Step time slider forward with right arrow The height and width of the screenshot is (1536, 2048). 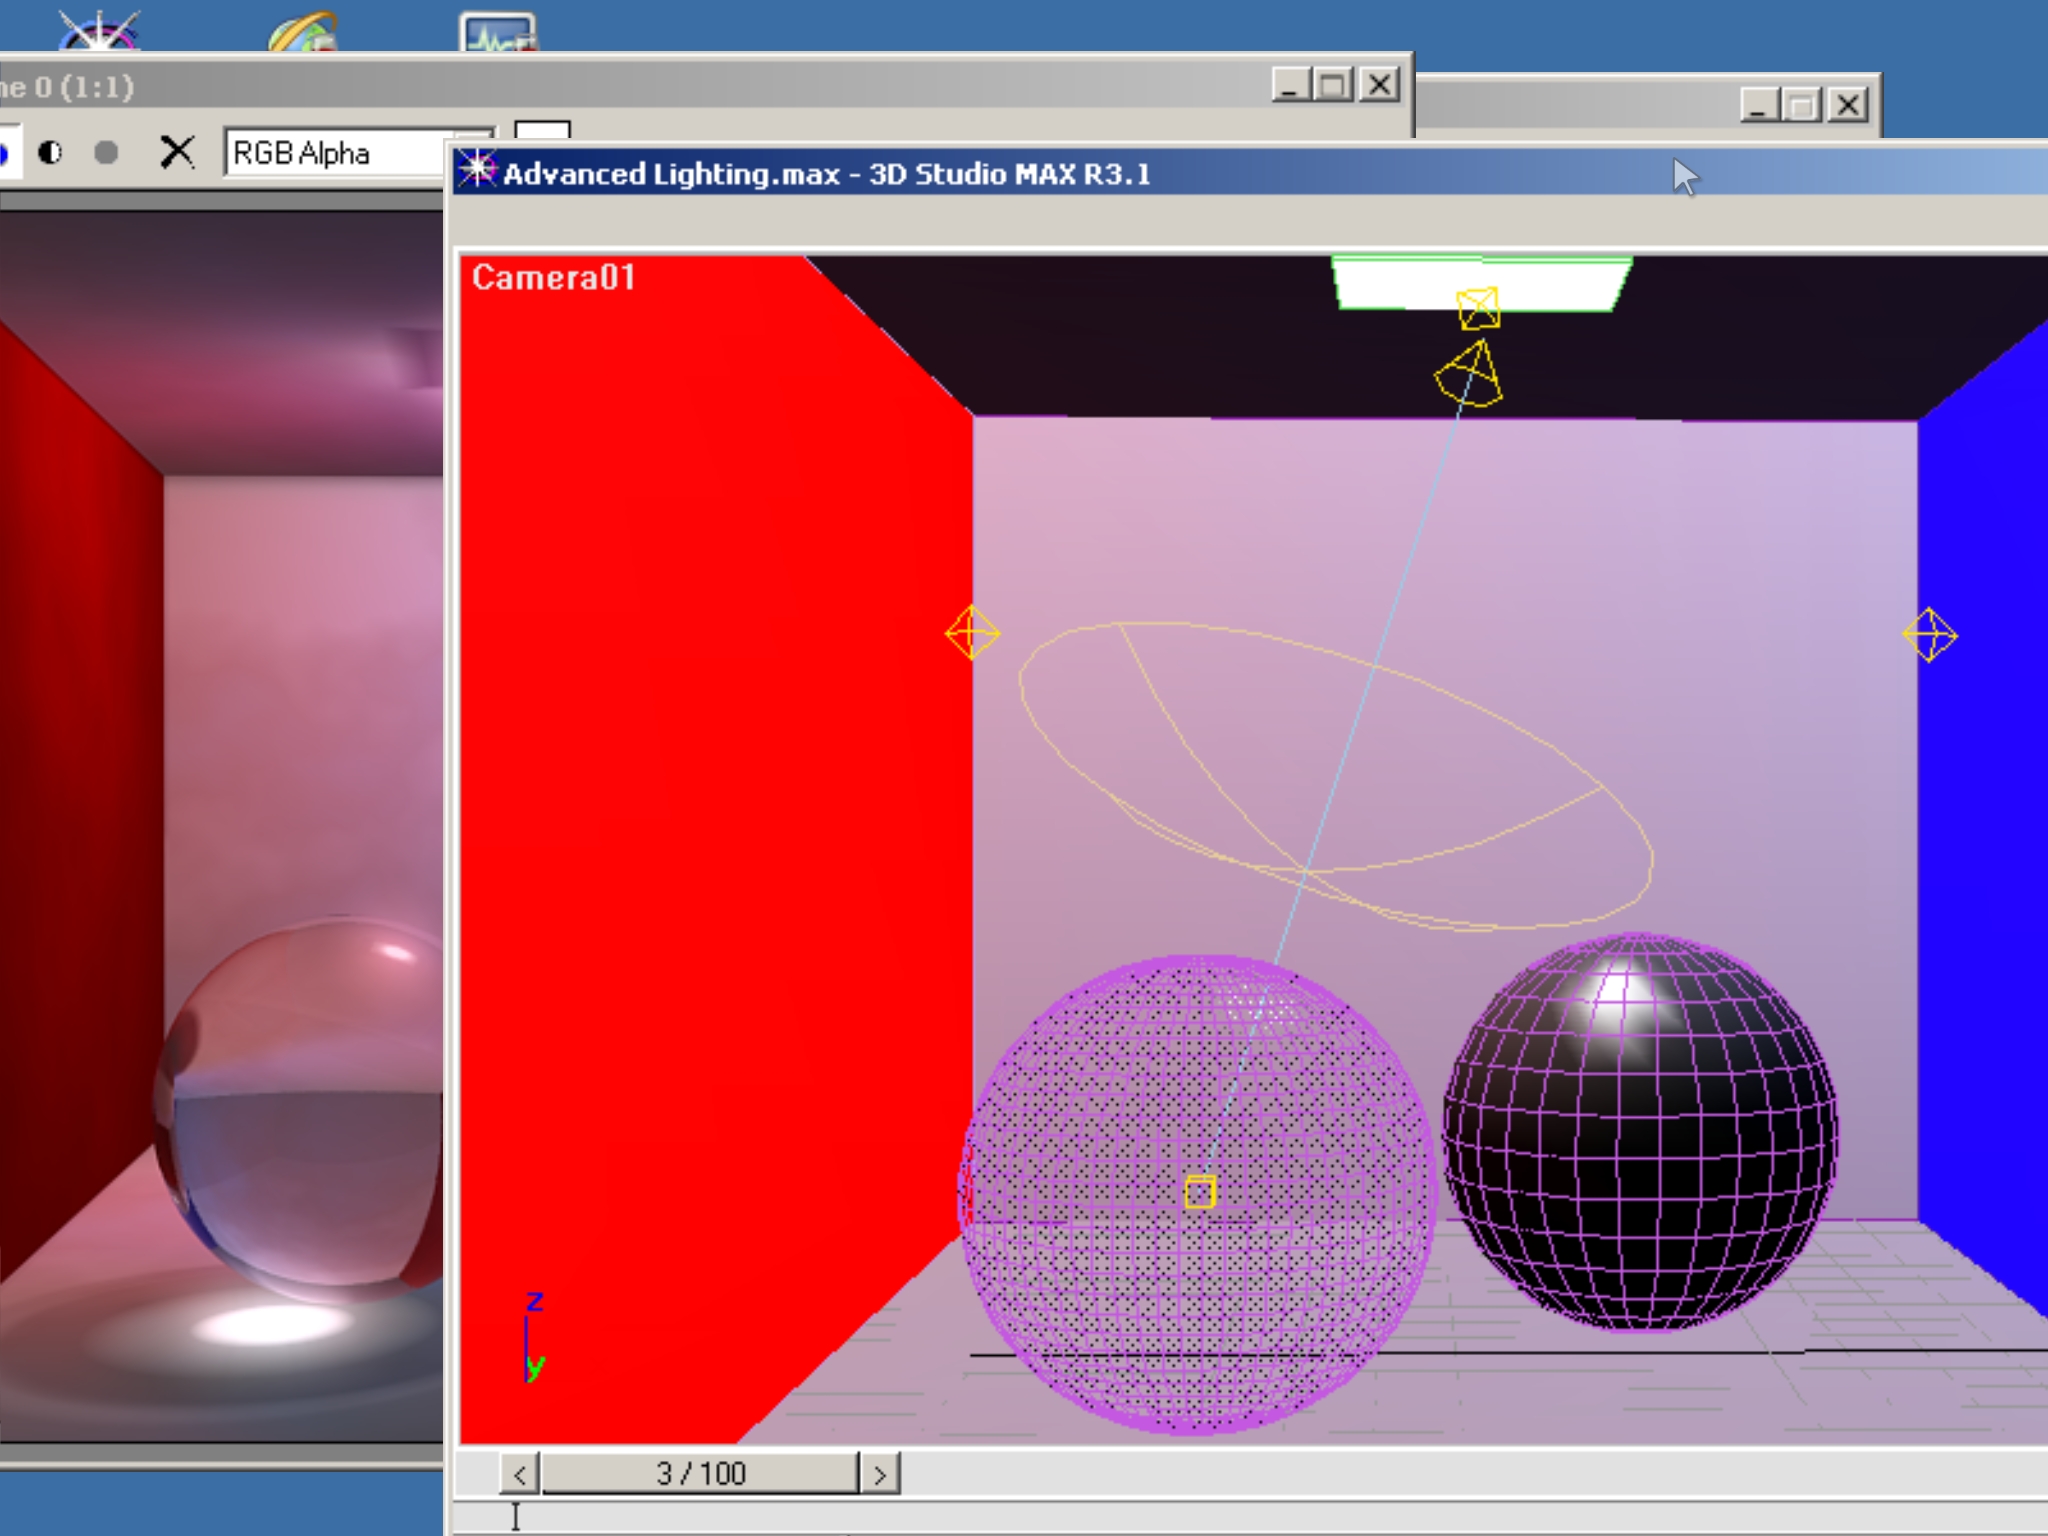880,1474
